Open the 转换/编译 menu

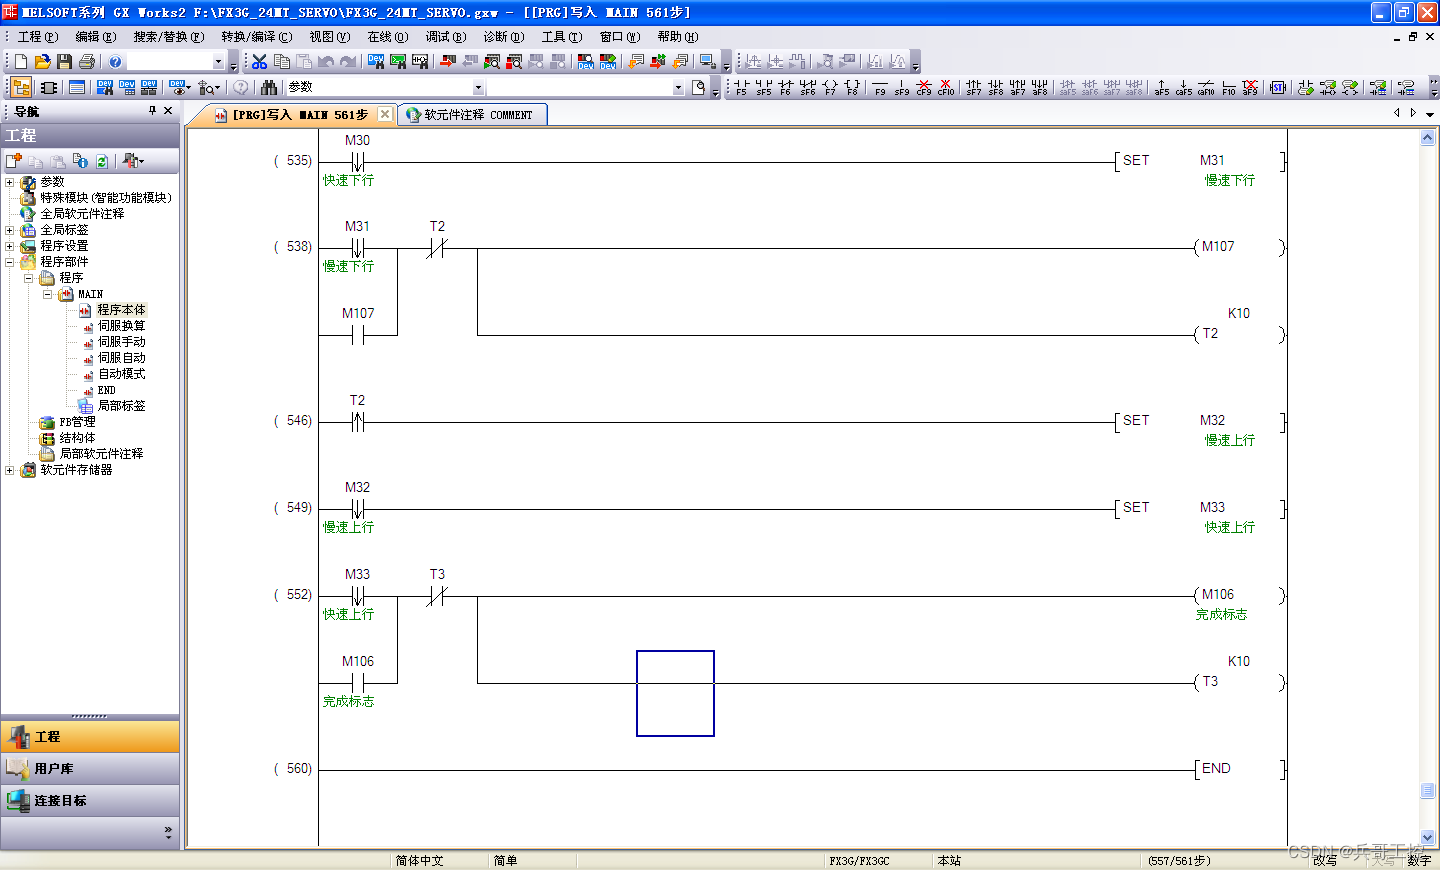(x=257, y=37)
